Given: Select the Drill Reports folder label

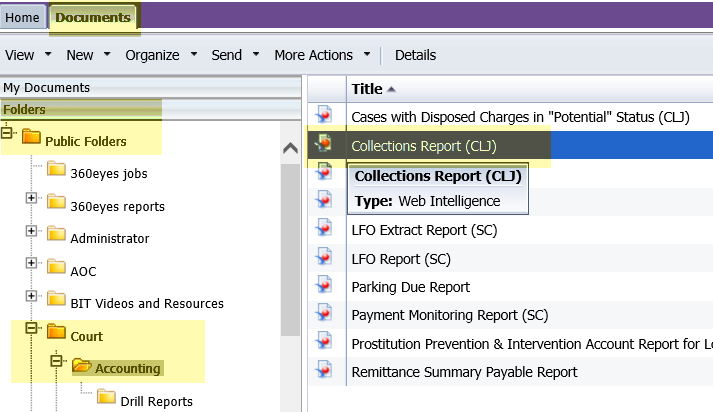Looking at the screenshot, I should pos(156,402).
